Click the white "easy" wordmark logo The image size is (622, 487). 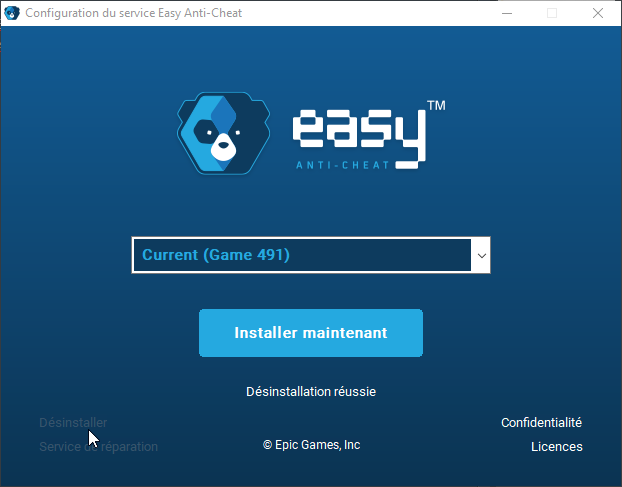(x=357, y=130)
